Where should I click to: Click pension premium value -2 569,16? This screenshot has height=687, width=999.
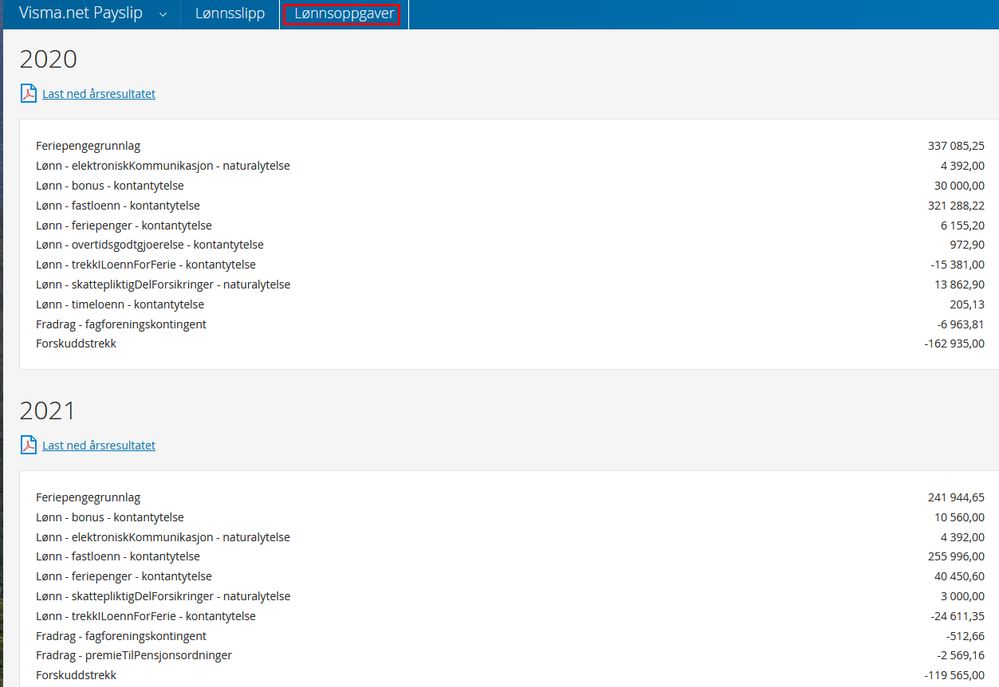pos(960,655)
